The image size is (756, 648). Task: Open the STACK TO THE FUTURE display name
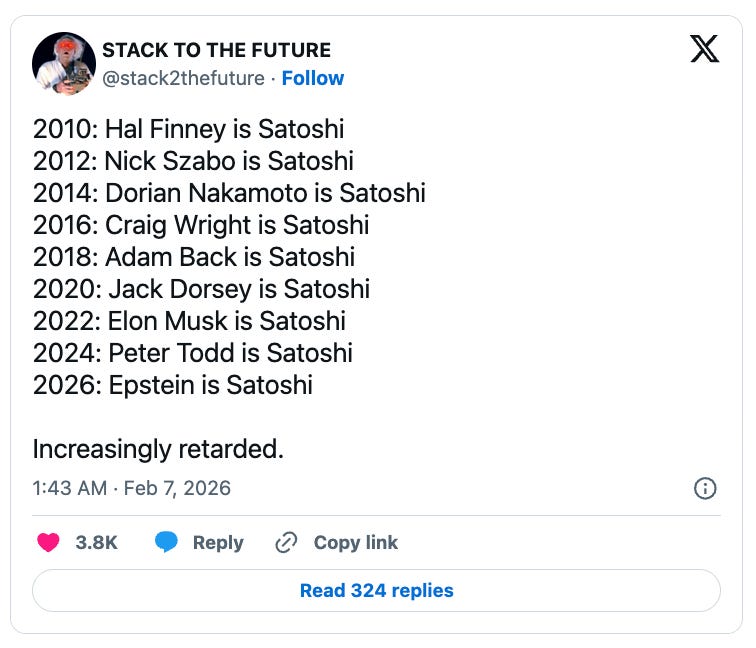click(217, 50)
